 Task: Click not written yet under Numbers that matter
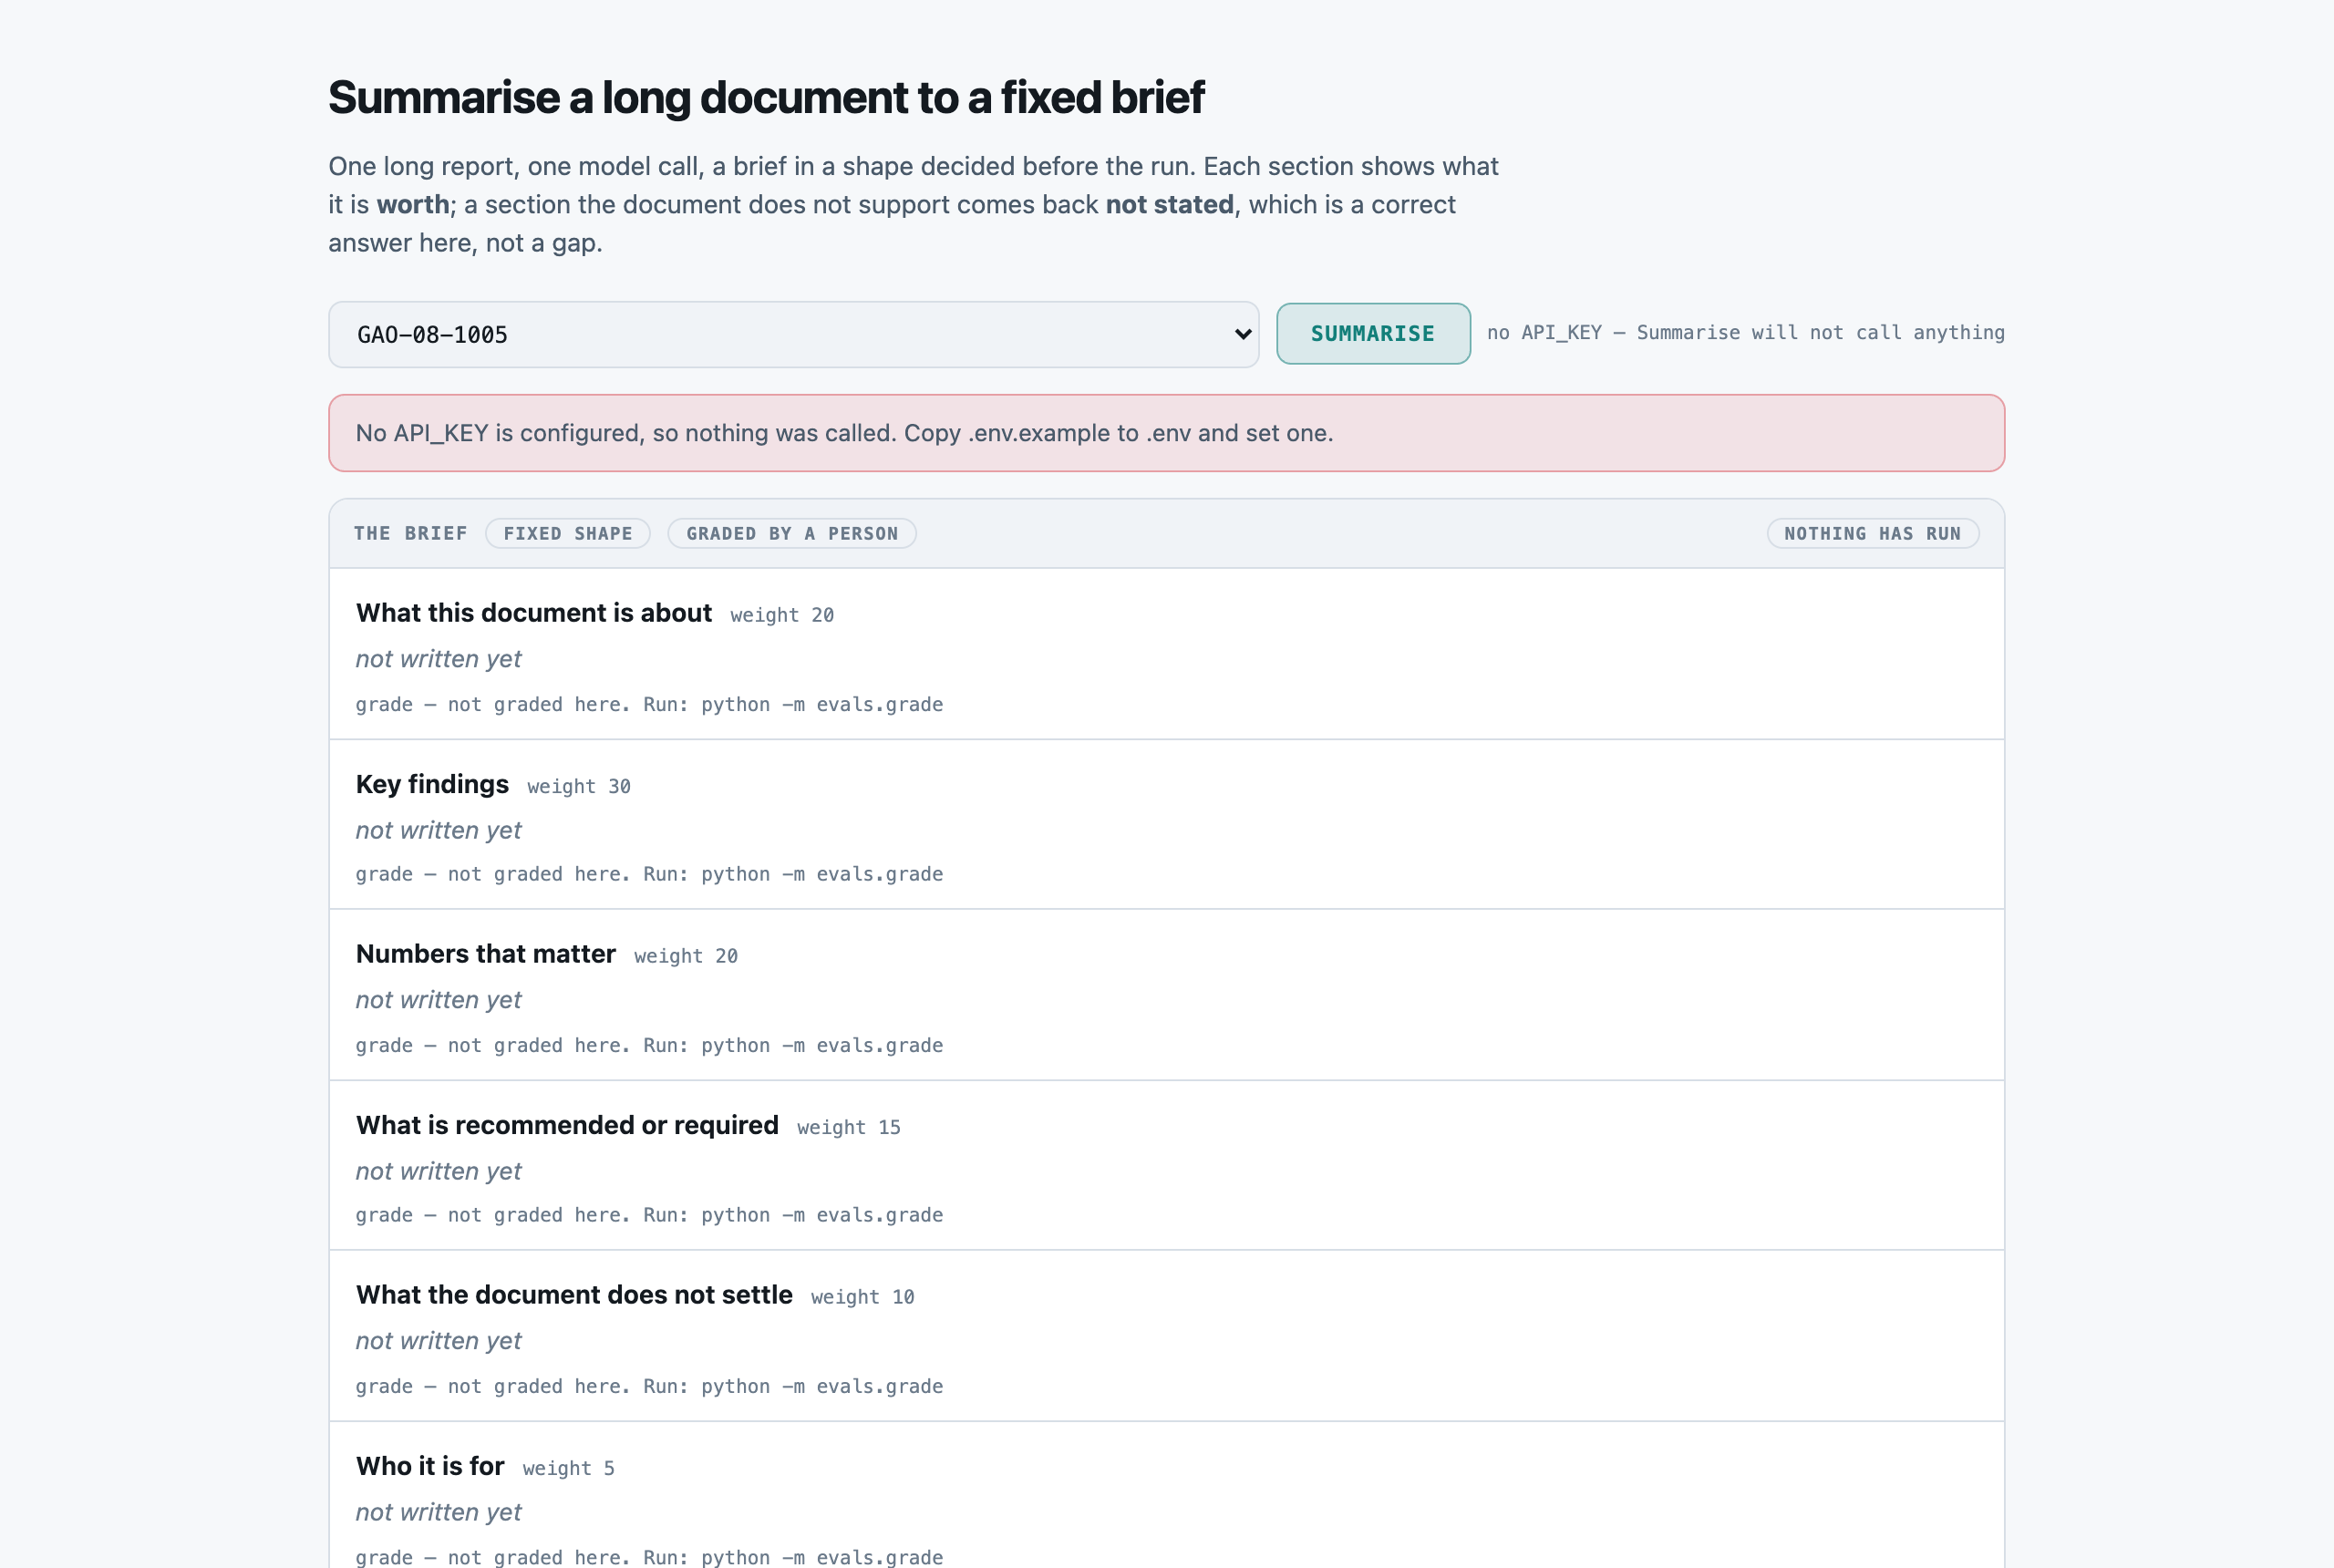click(x=438, y=1000)
